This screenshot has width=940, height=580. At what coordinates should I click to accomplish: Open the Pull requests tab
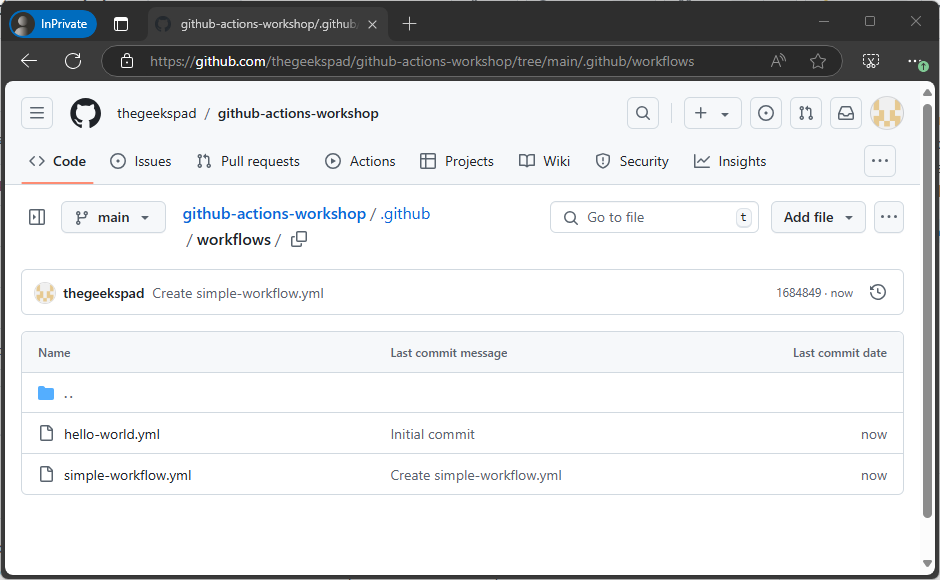pos(248,161)
